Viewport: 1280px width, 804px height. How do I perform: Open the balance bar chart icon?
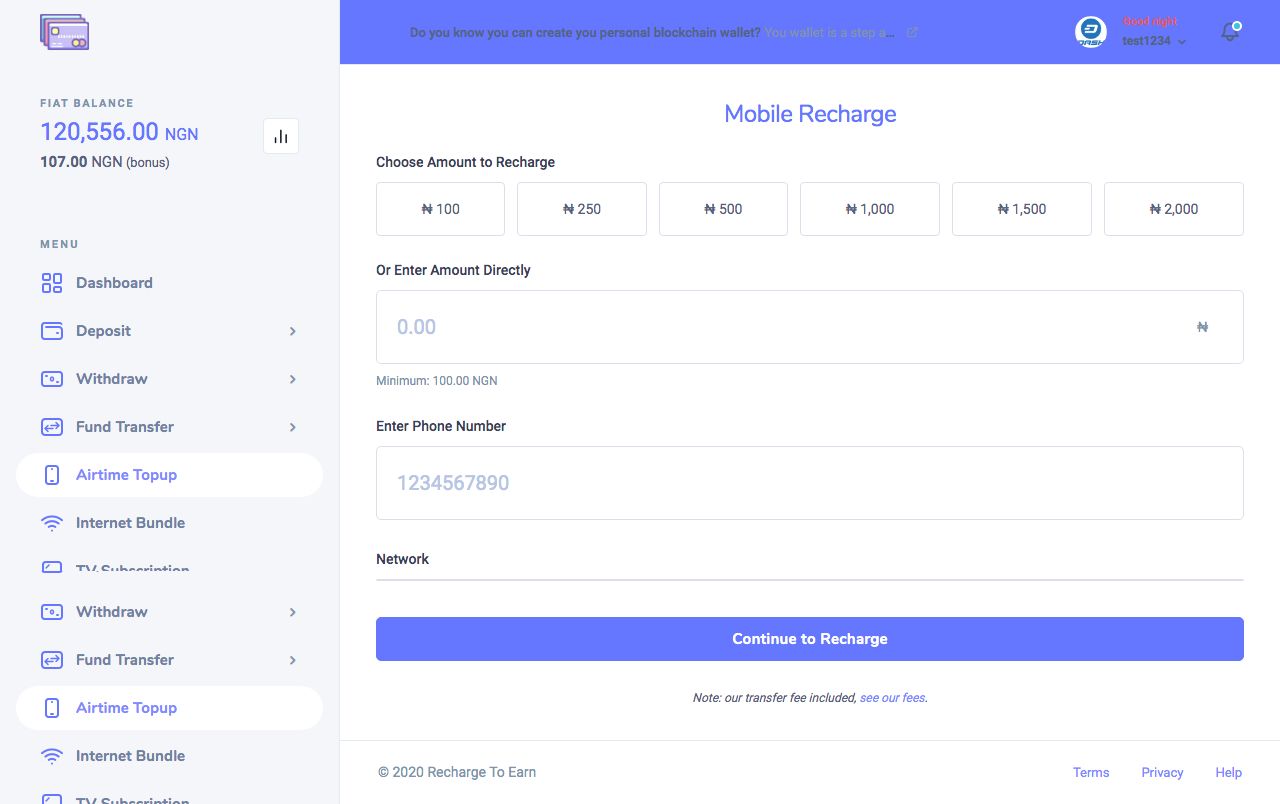click(x=281, y=136)
